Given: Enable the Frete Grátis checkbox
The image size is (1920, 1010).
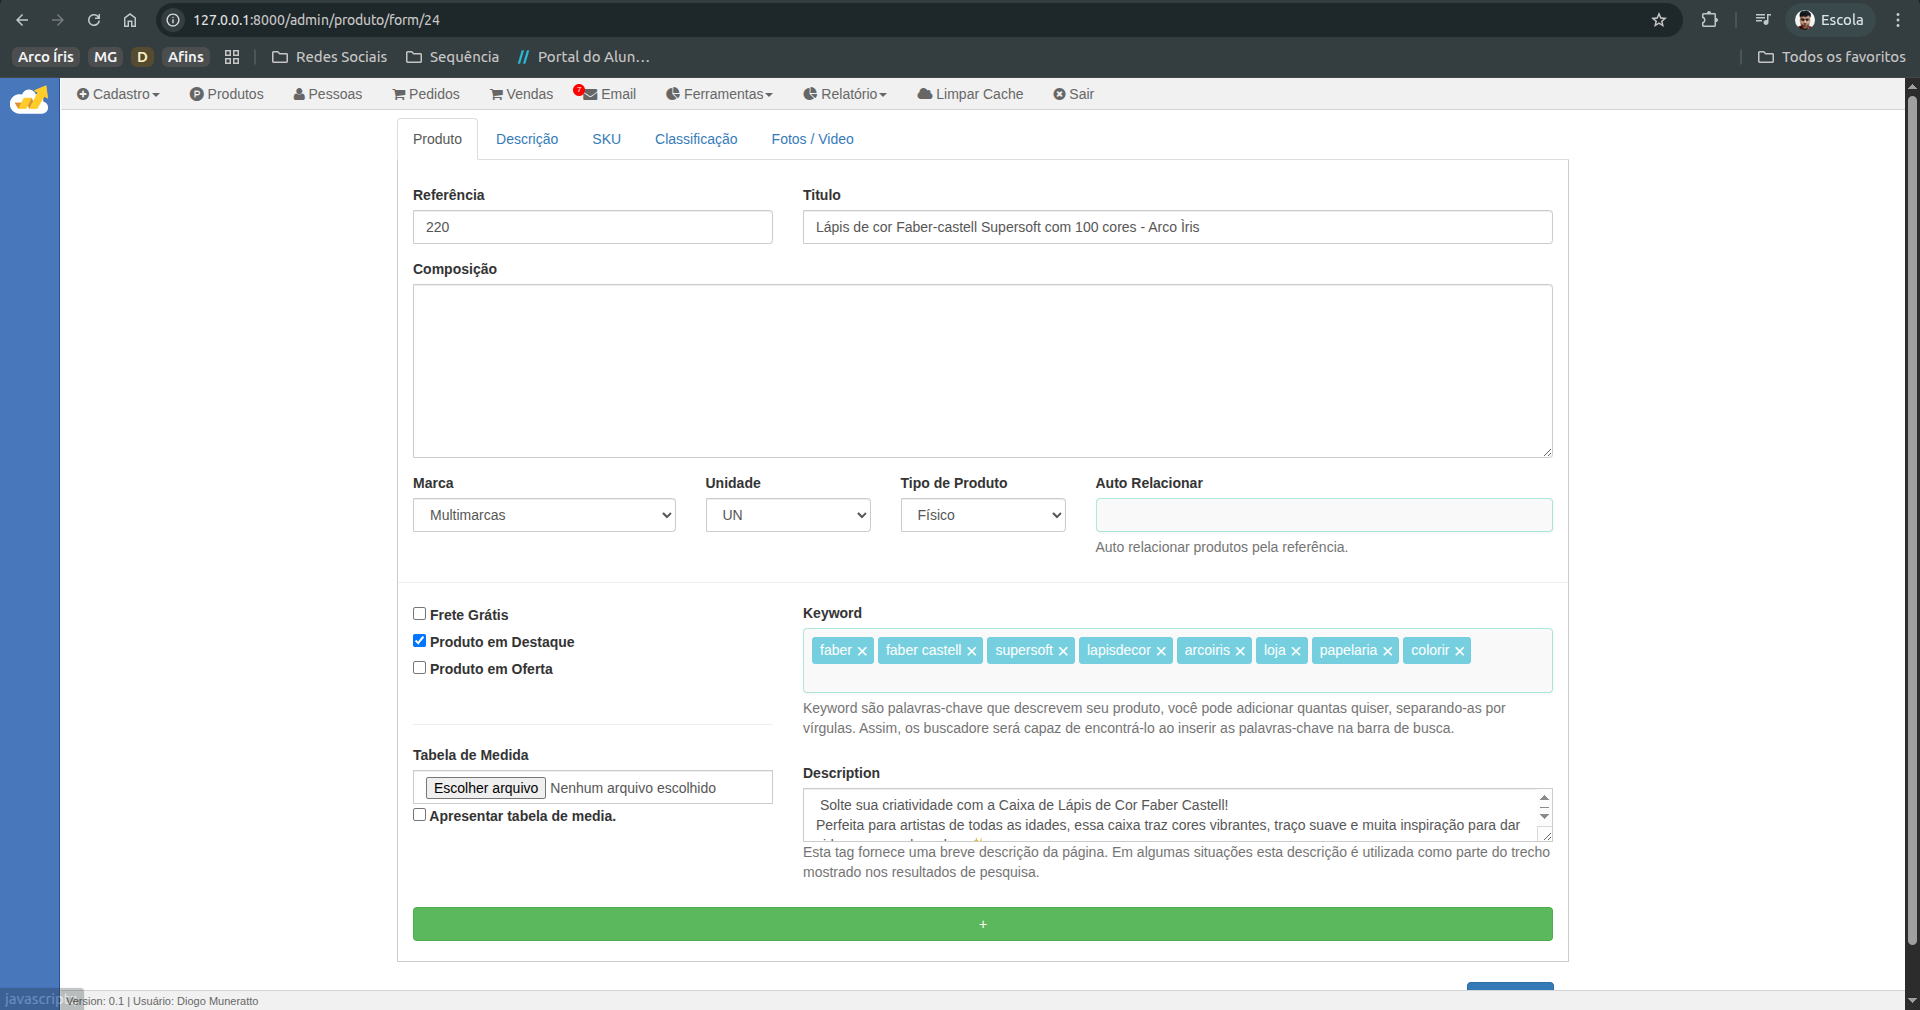Looking at the screenshot, I should 420,614.
